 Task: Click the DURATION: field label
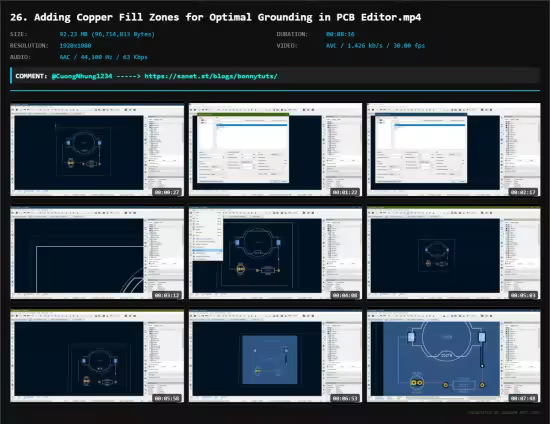(x=292, y=34)
